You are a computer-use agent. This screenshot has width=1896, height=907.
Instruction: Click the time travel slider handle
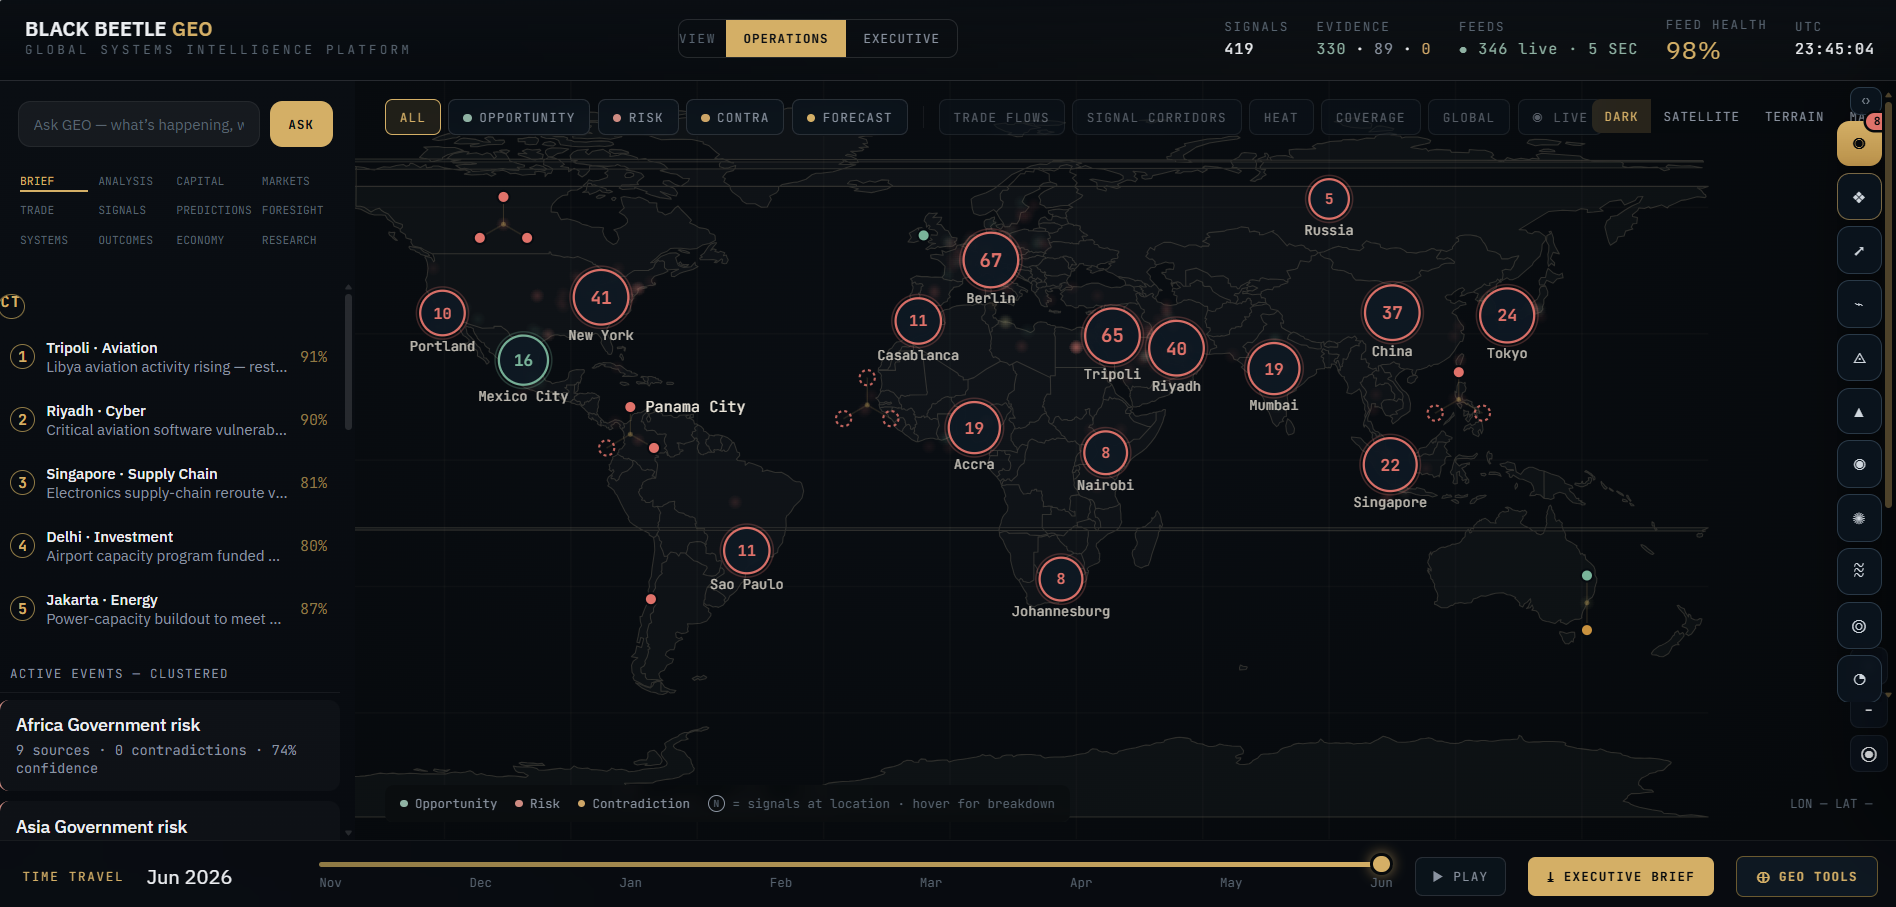pyautogui.click(x=1381, y=864)
